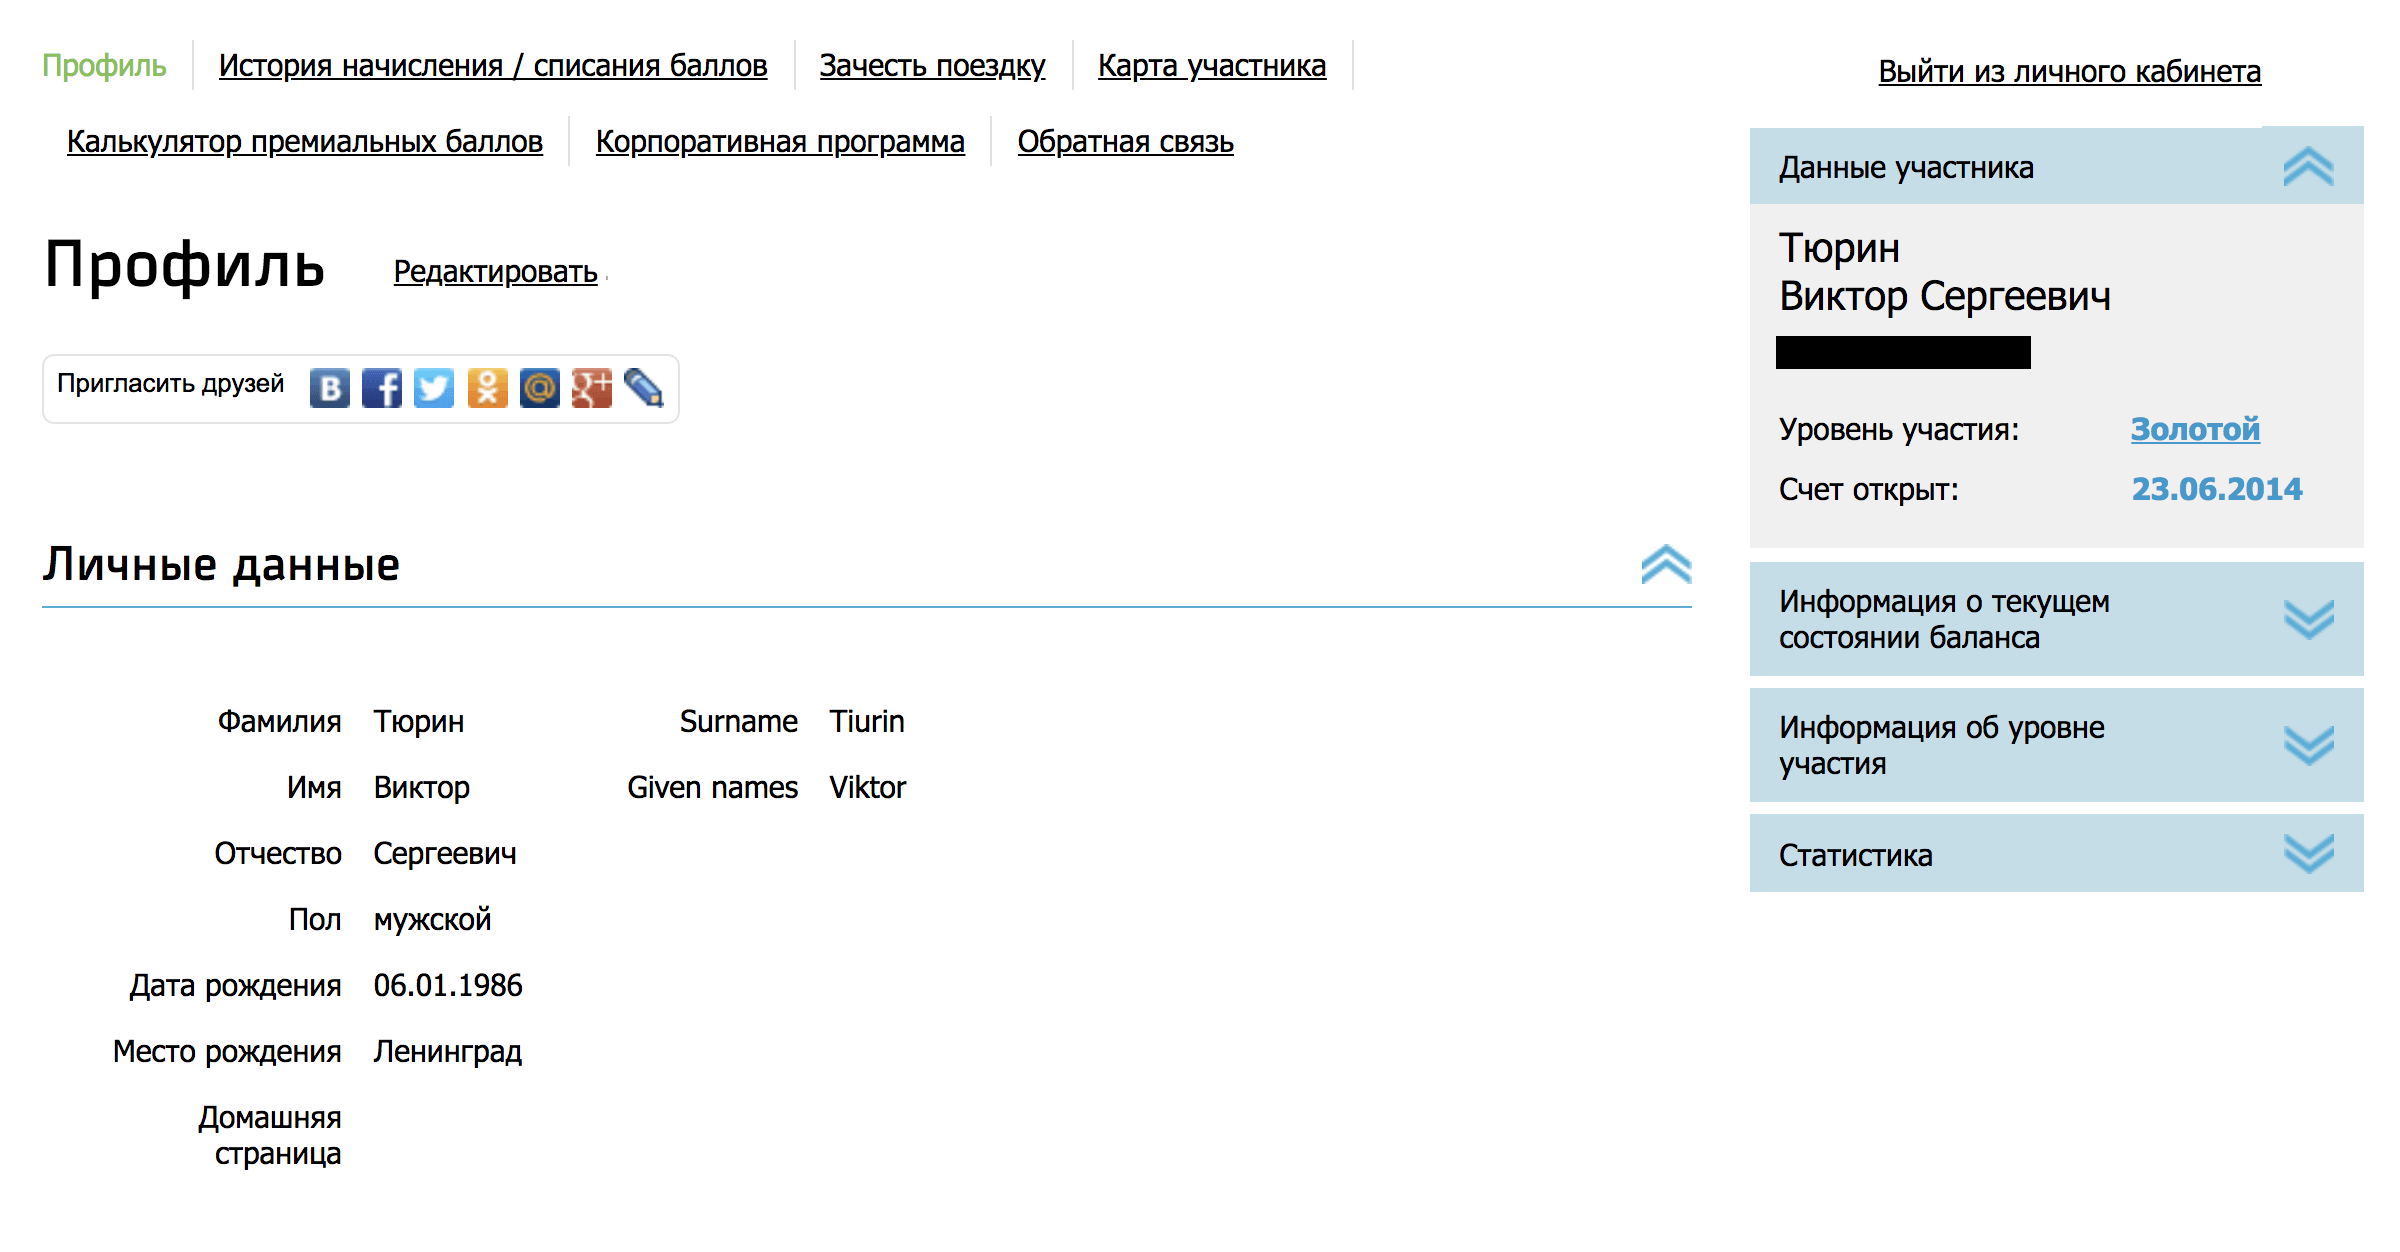2400x1252 pixels.
Task: Share invite via Odnoklassniki icon
Action: click(487, 388)
